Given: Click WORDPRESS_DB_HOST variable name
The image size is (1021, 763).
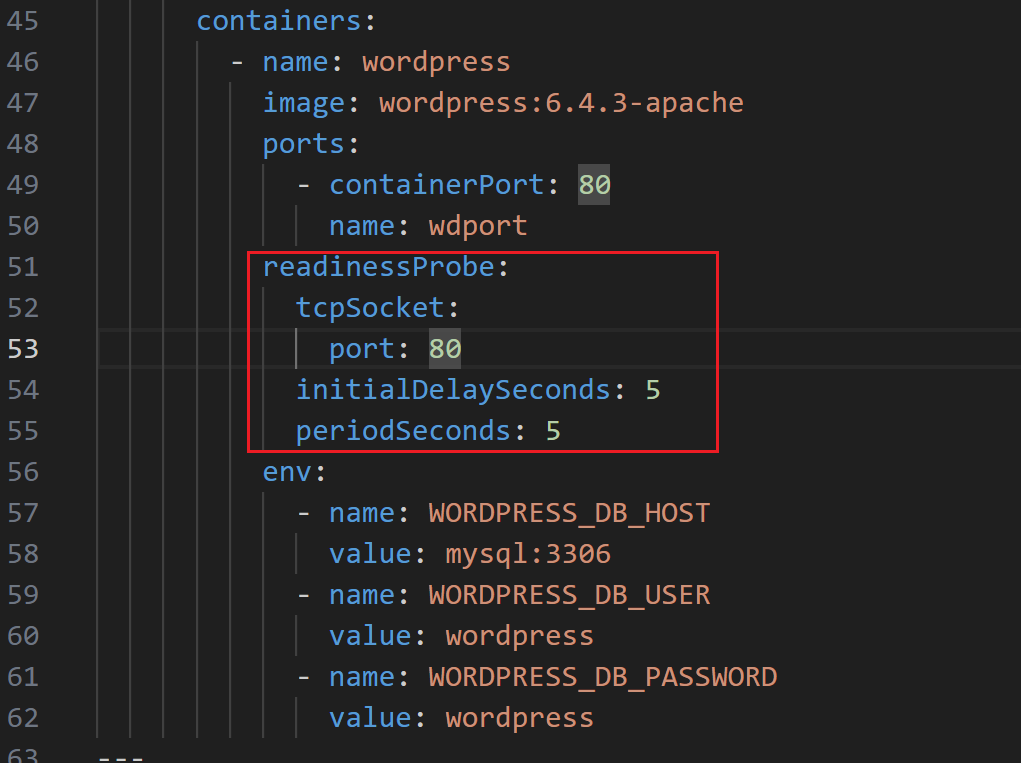Looking at the screenshot, I should click(568, 513).
